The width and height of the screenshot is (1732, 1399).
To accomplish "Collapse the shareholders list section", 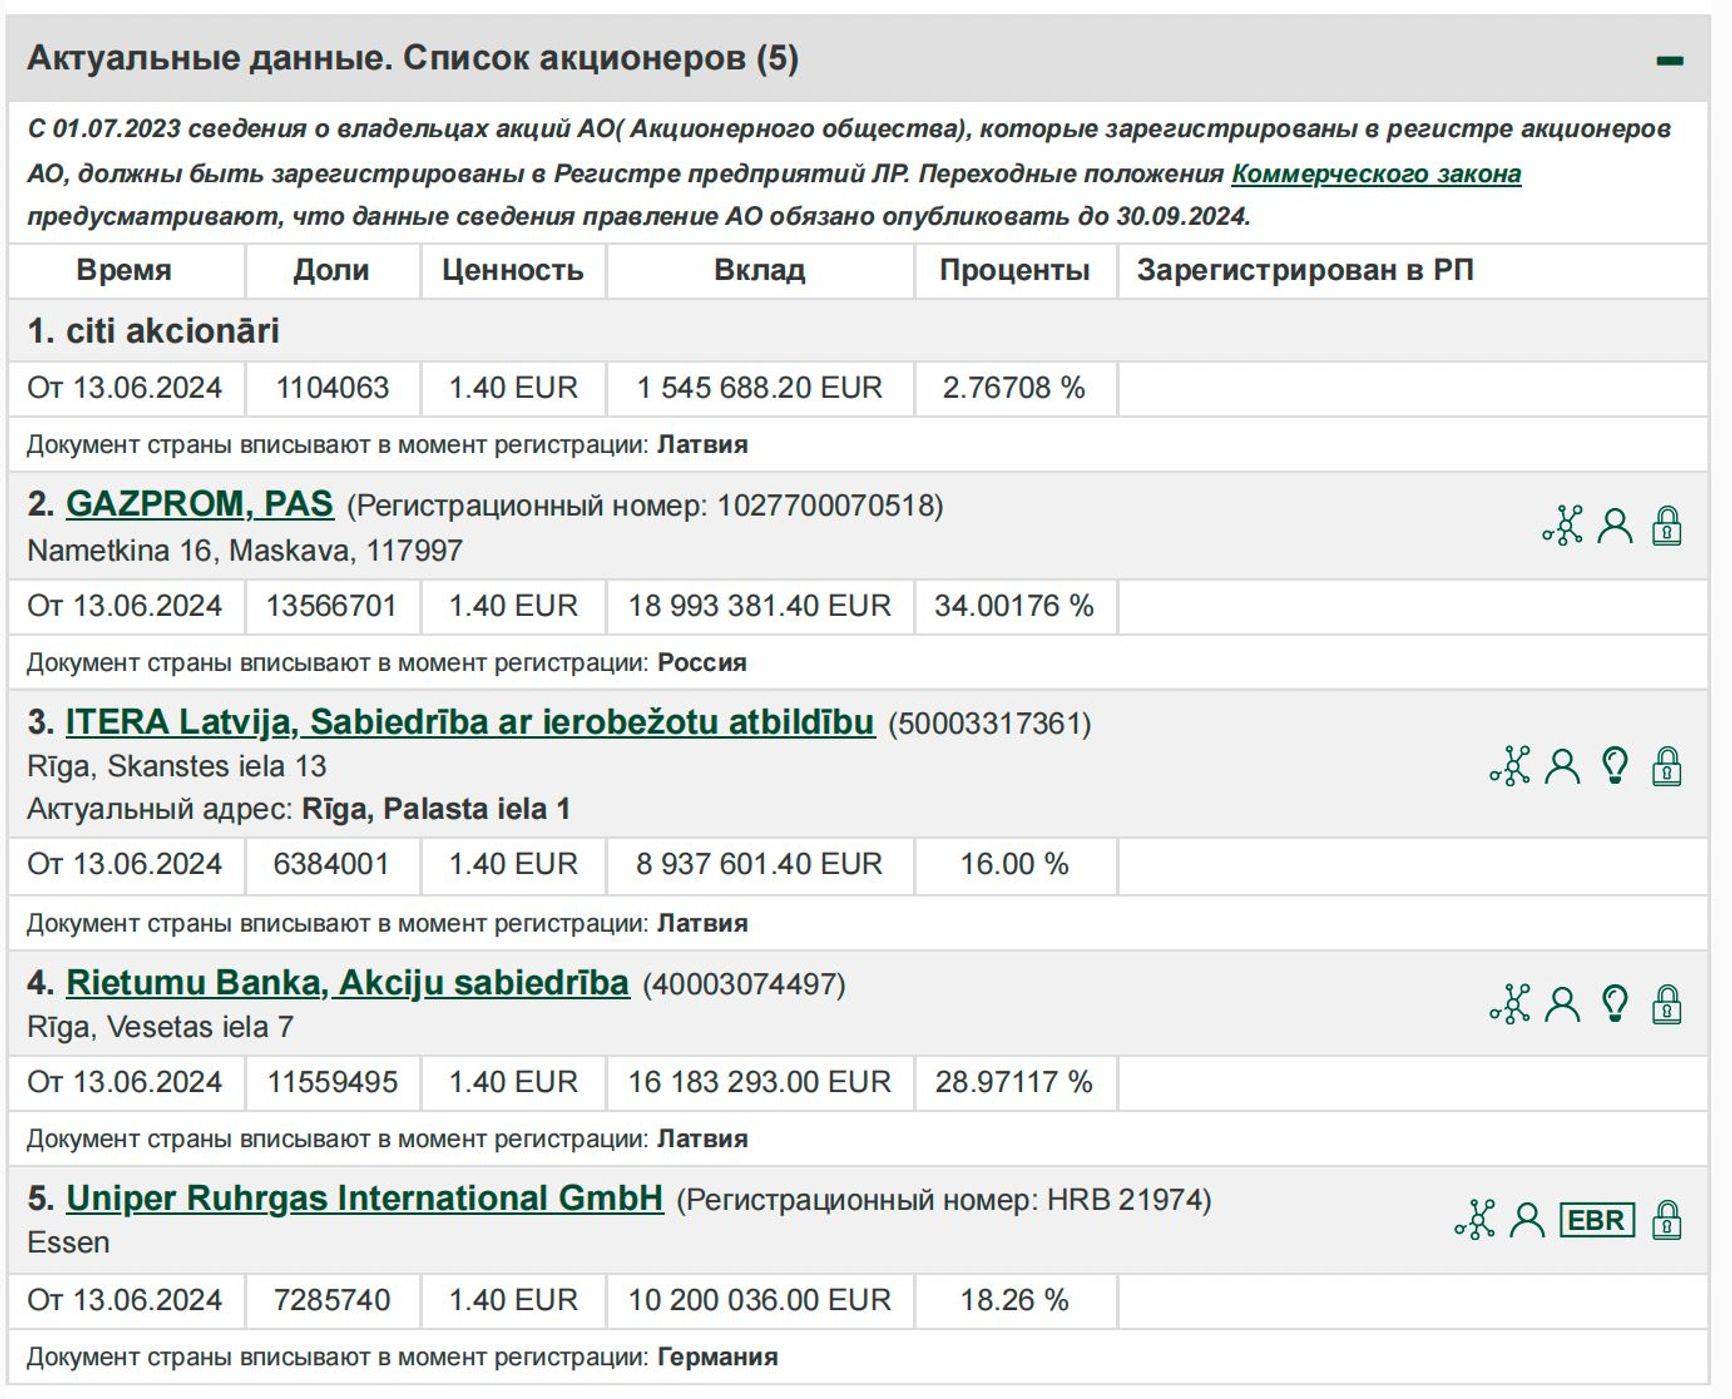I will (x=1671, y=62).
